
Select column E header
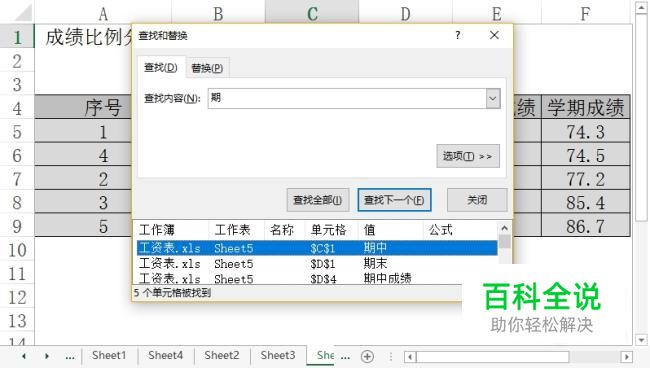point(497,14)
